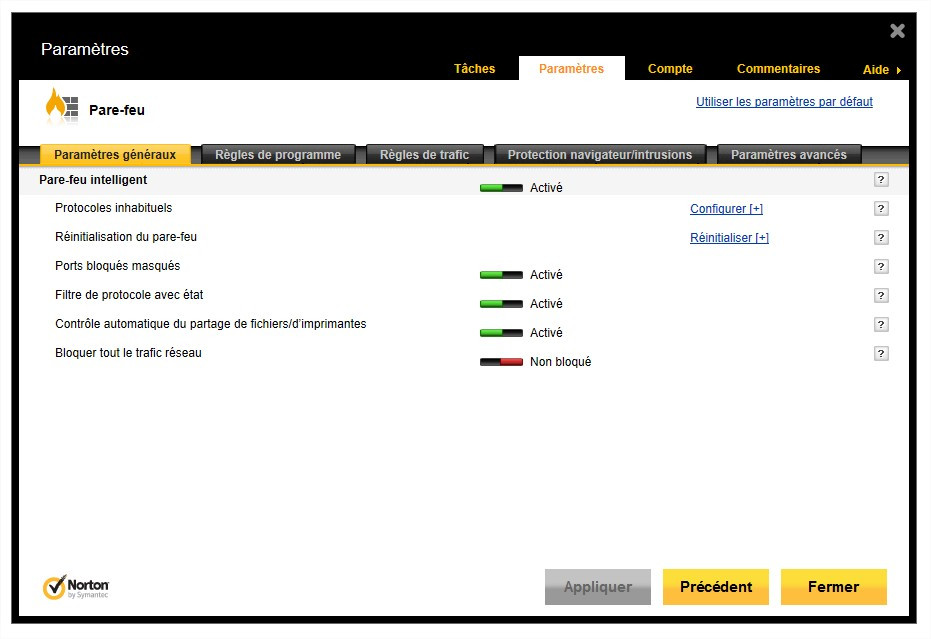Open the Aide dropdown menu

tap(876, 69)
